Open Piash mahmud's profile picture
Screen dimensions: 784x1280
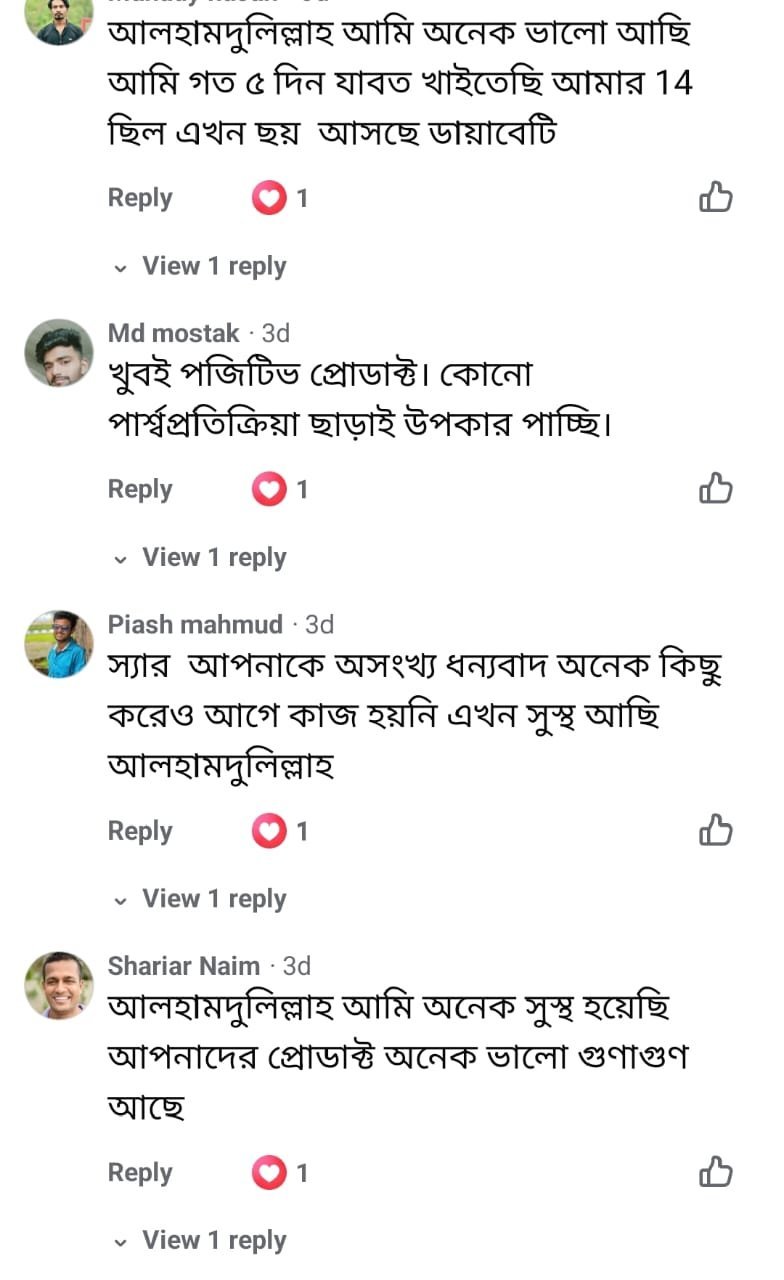59,645
